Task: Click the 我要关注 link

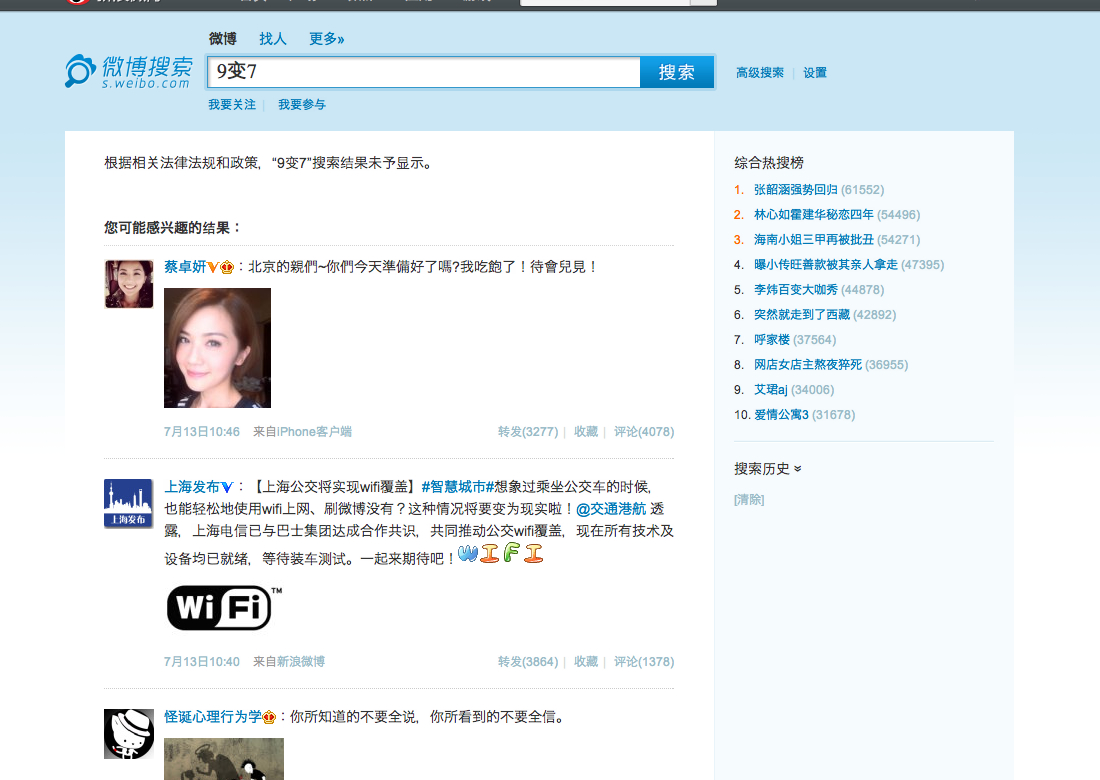Action: (x=232, y=105)
